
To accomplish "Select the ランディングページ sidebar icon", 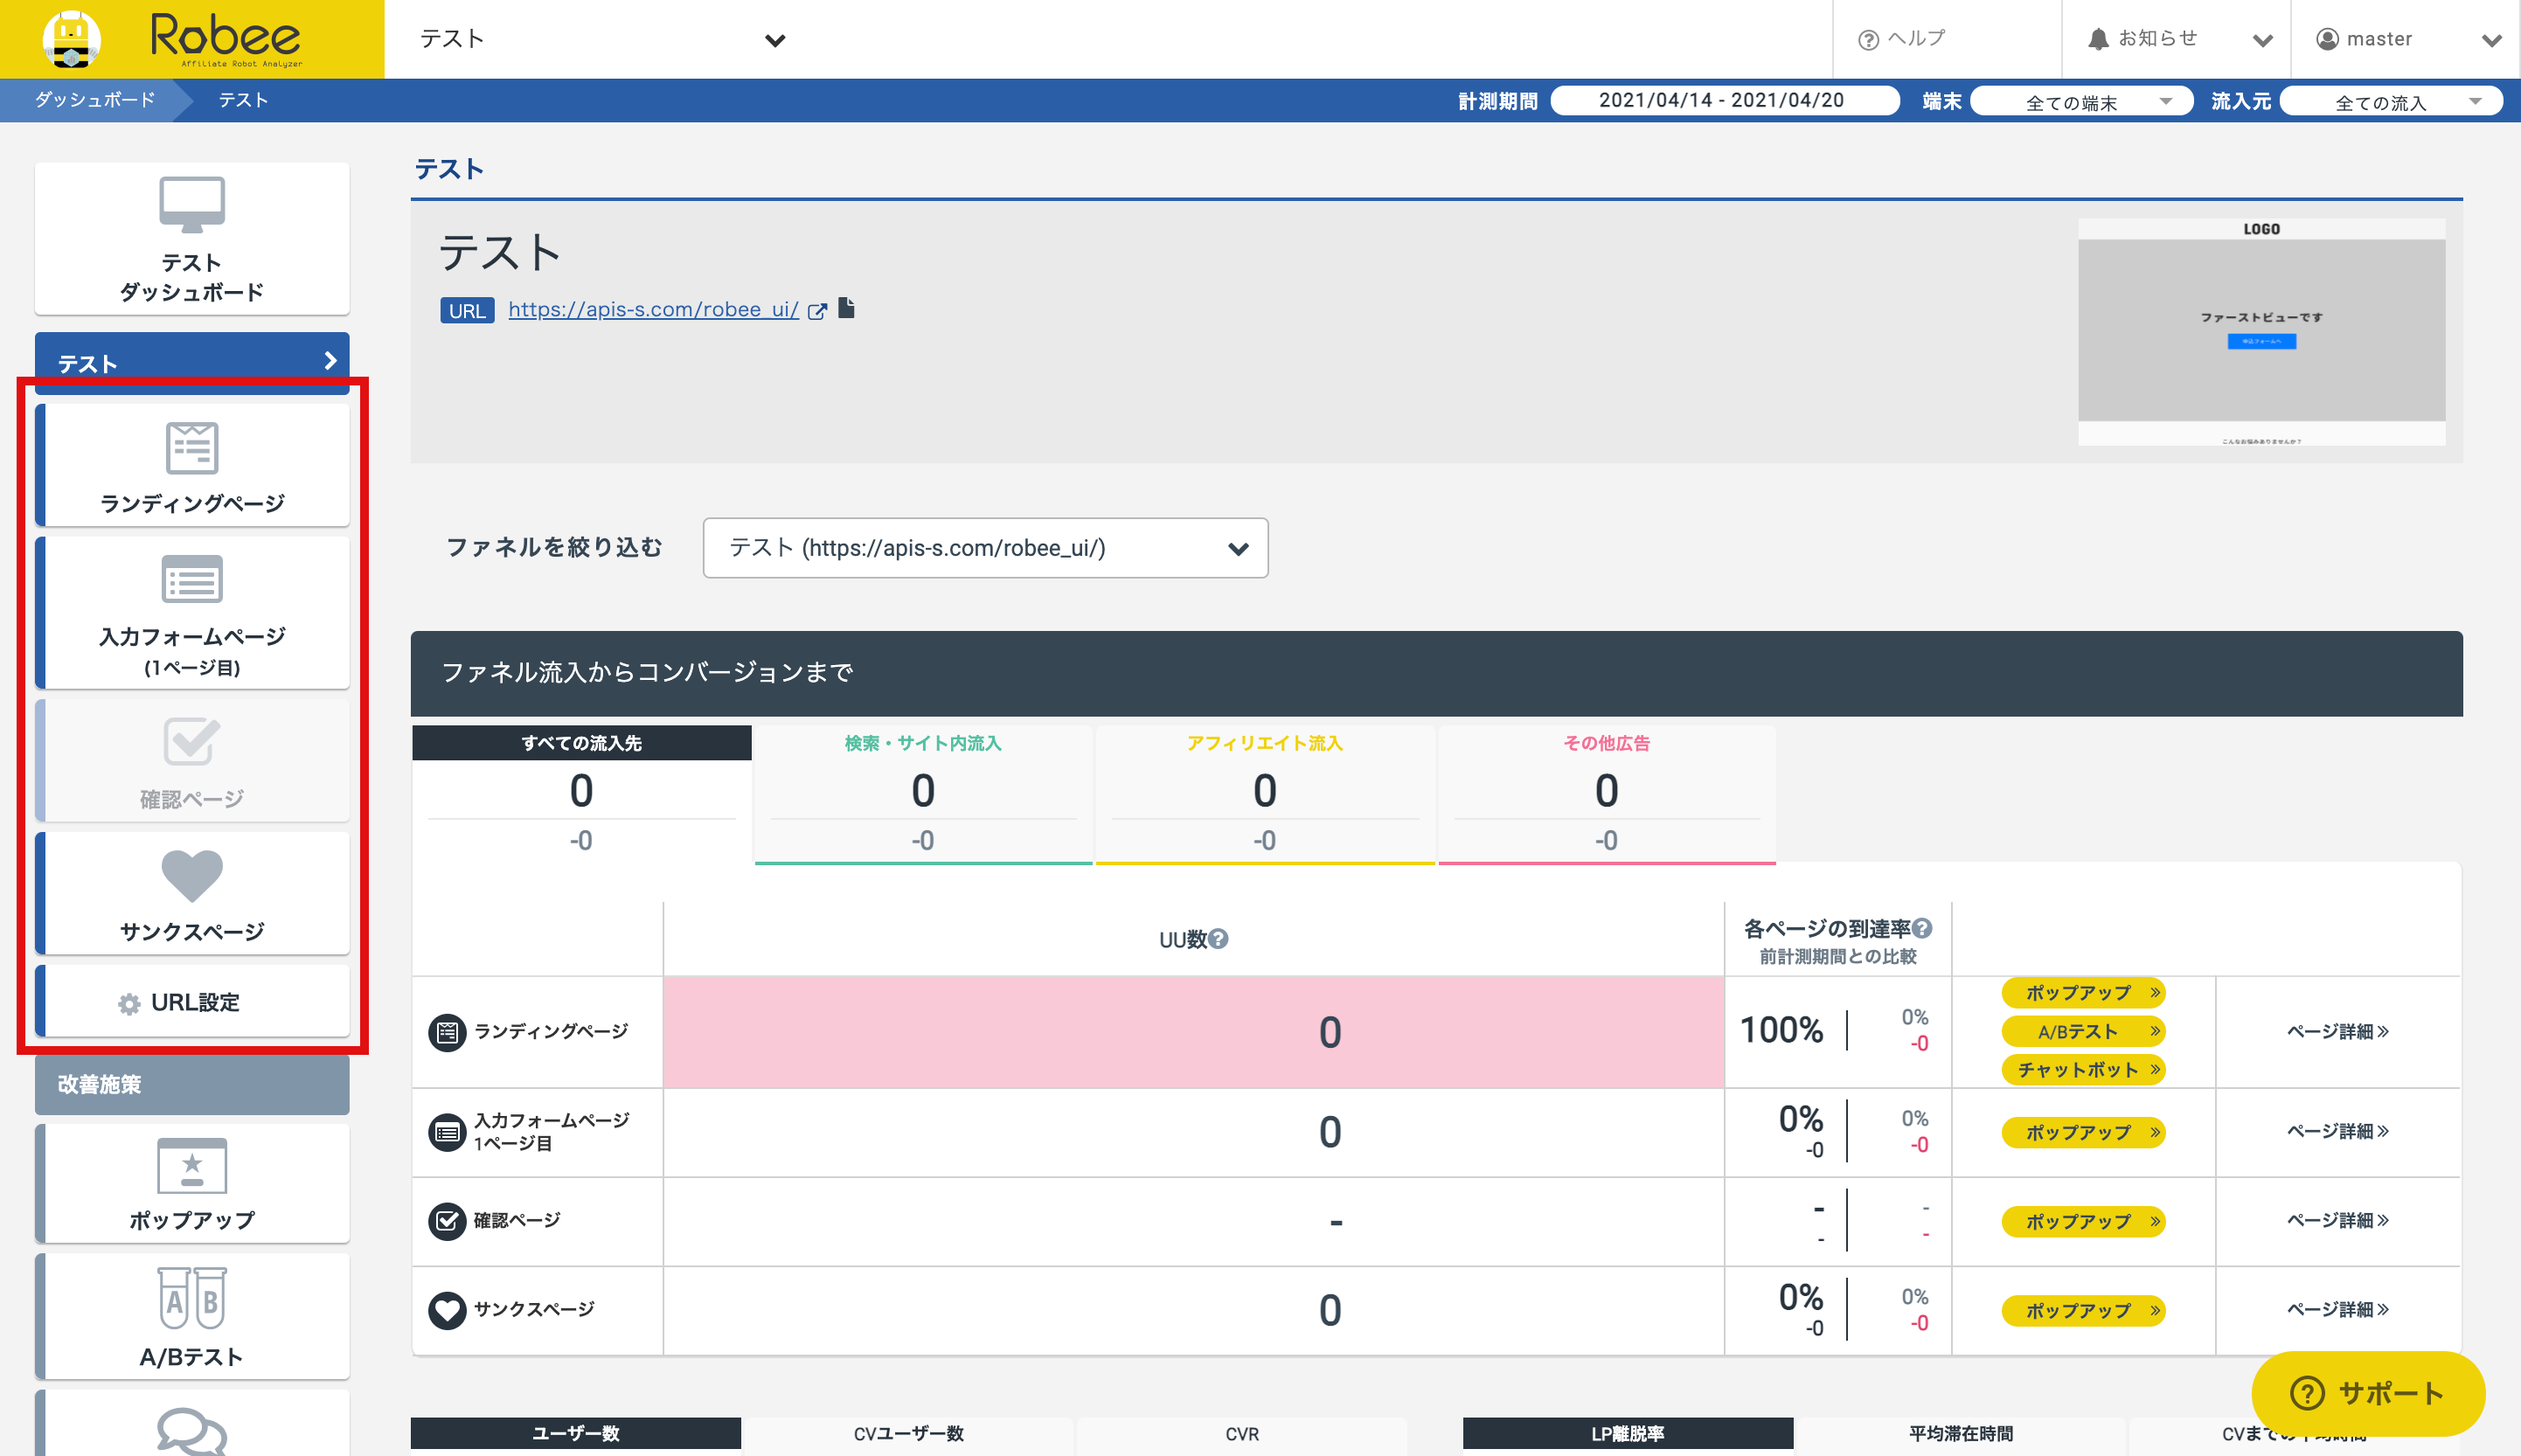I will coord(192,448).
